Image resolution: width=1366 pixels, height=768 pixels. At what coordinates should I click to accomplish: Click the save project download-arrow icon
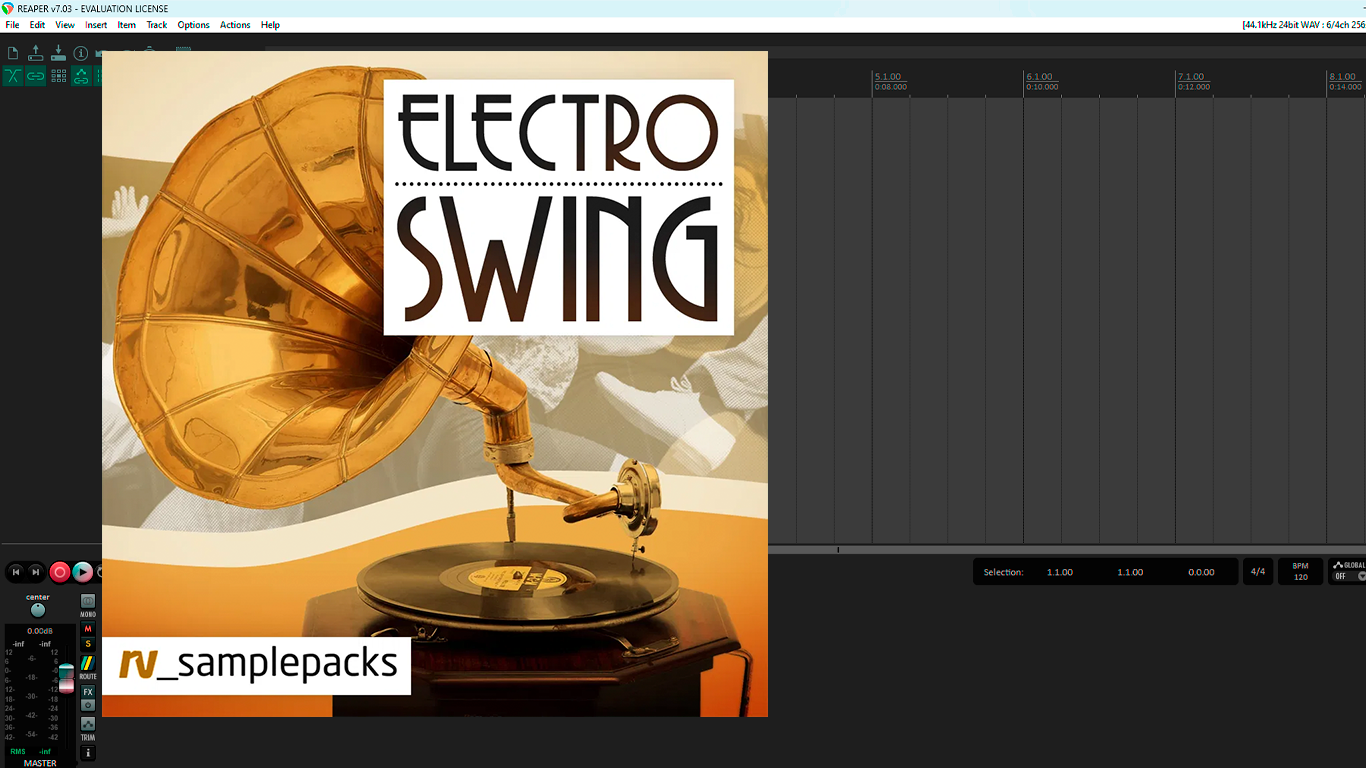58,53
